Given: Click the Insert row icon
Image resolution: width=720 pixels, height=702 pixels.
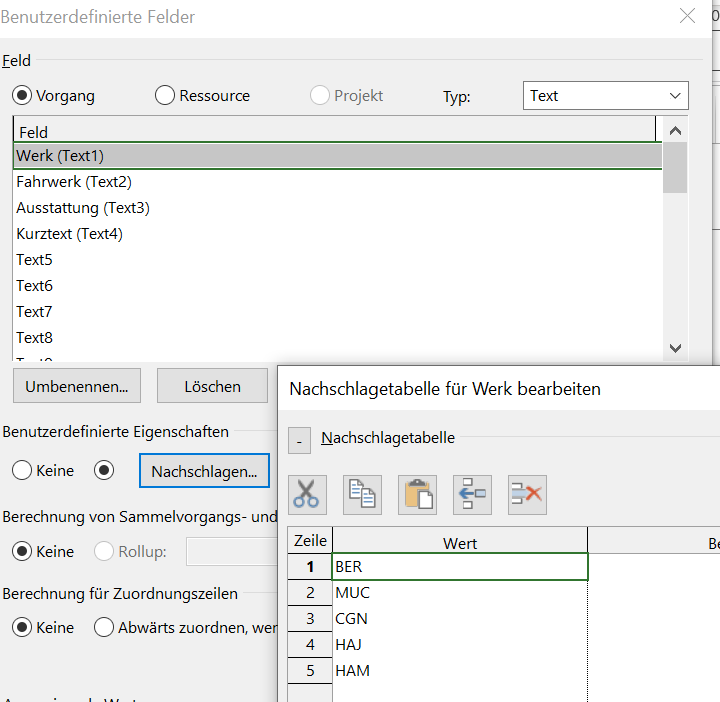Looking at the screenshot, I should 472,494.
